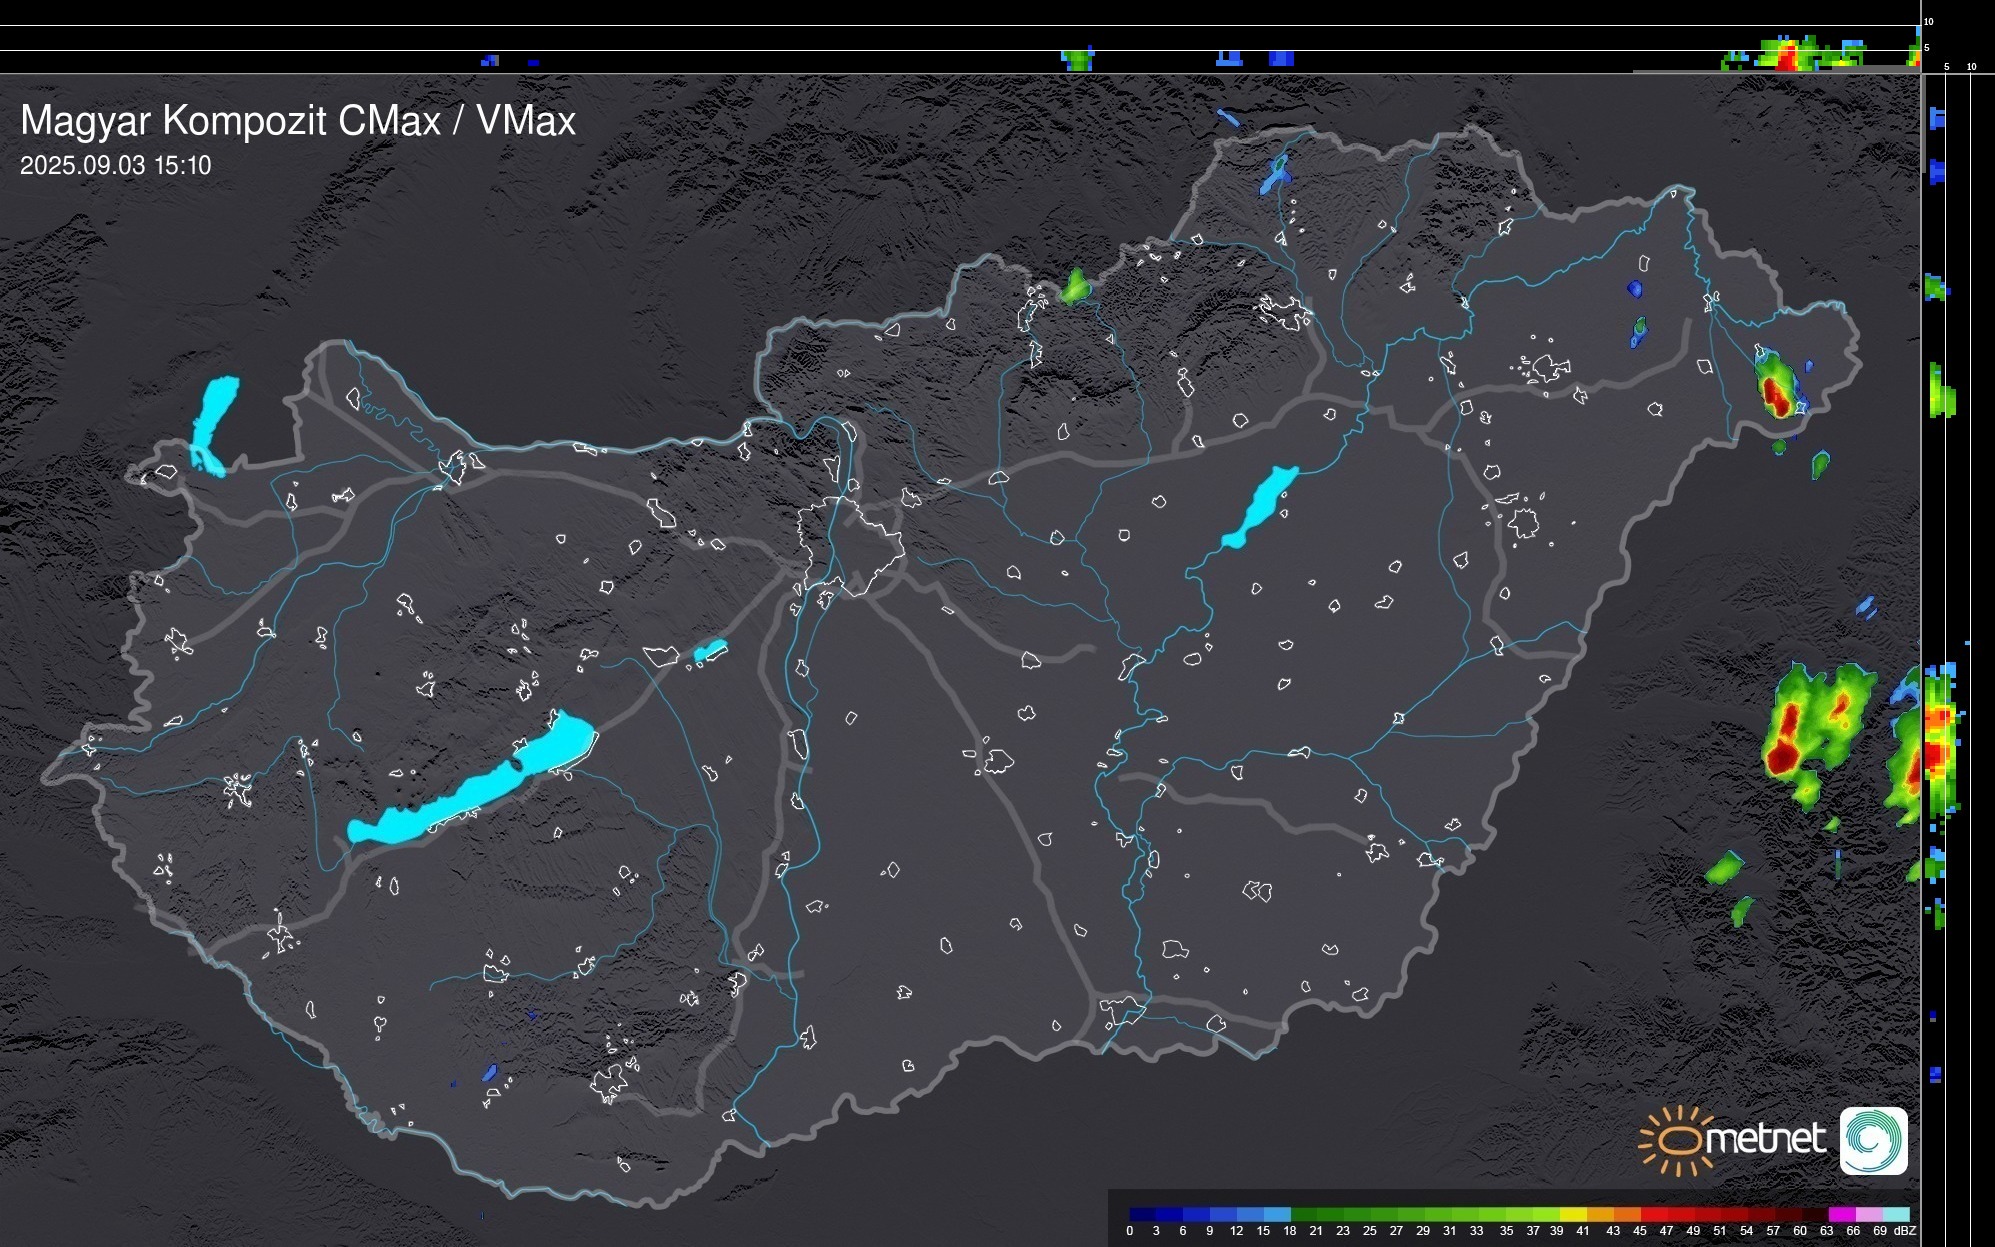Click the 2025.09.03 15:10 timestamp
The height and width of the screenshot is (1247, 1995).
pyautogui.click(x=116, y=166)
